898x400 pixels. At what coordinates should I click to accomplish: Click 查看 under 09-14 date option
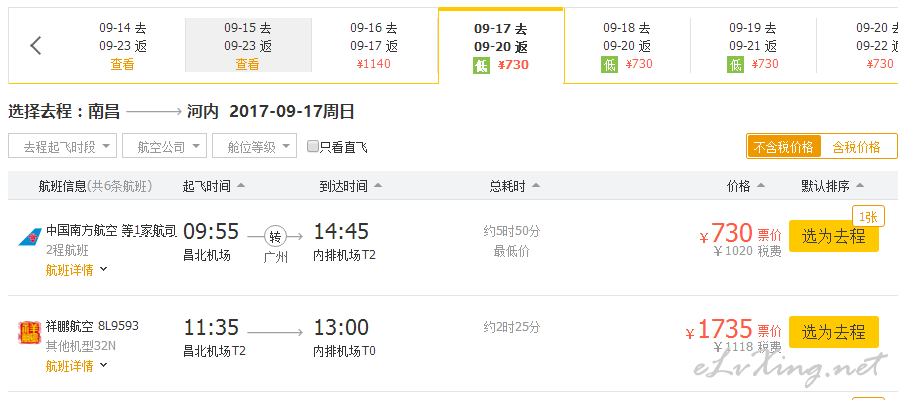tap(122, 64)
